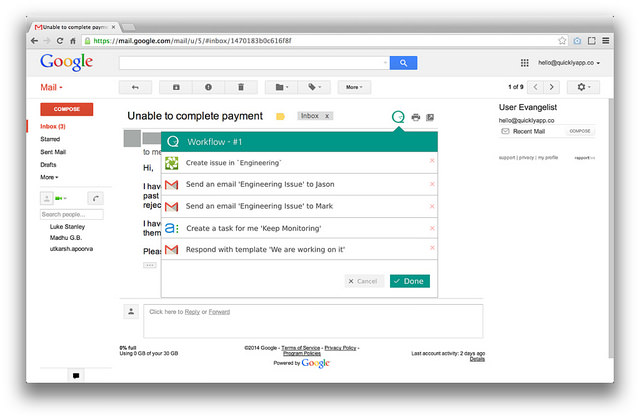Viewport: 640px width, 419px height.
Task: Click the Details link for account activity
Action: point(477,359)
